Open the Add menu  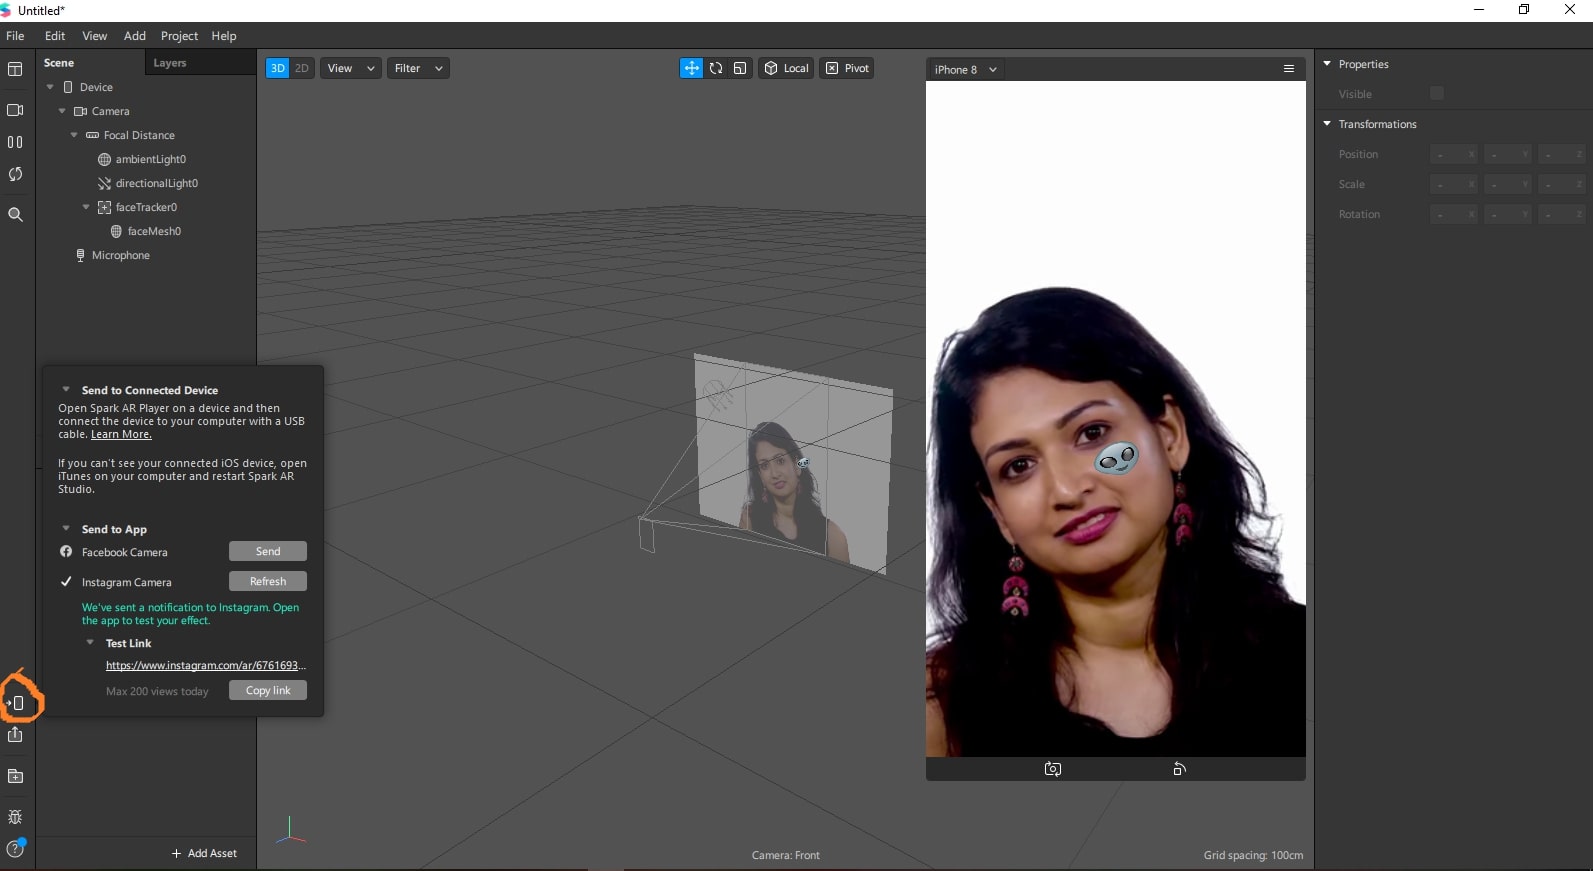[135, 36]
